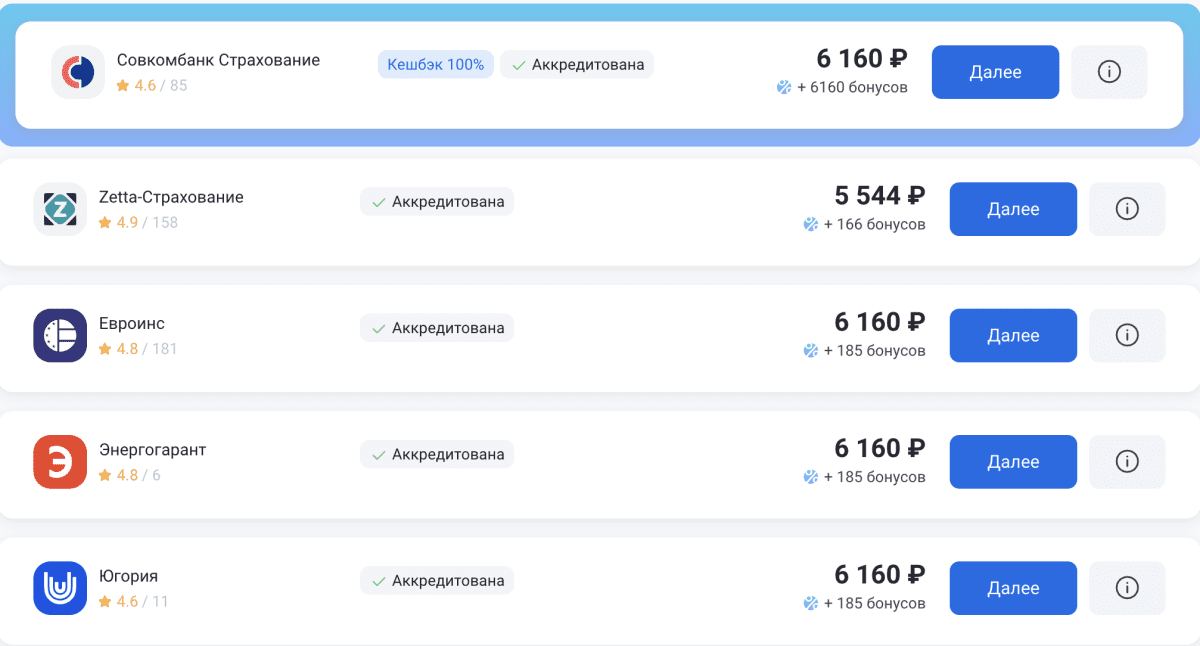The image size is (1200, 646).
Task: Click the Zetta-Страхование company name
Action: coord(171,197)
